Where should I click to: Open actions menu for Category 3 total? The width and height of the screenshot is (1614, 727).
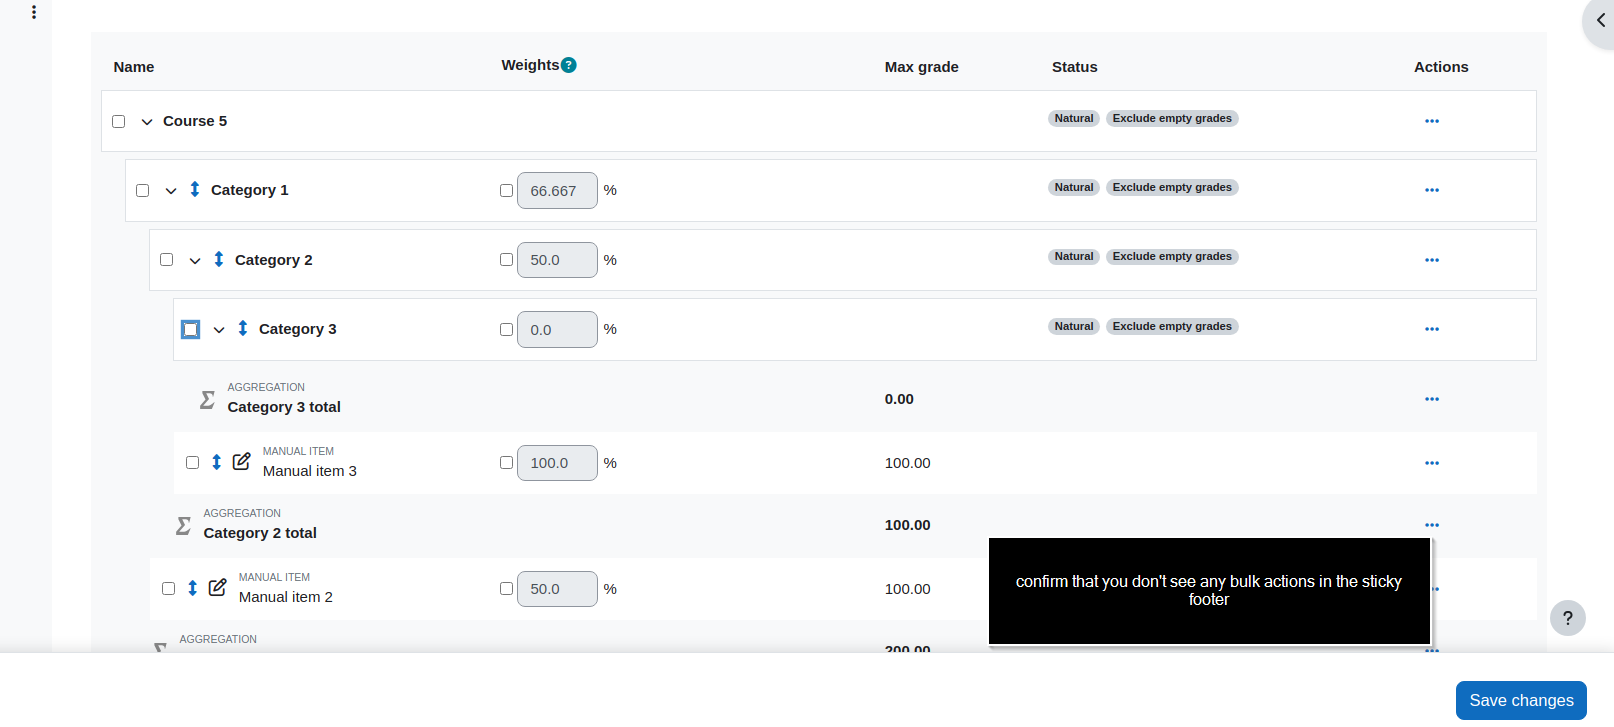pos(1432,399)
